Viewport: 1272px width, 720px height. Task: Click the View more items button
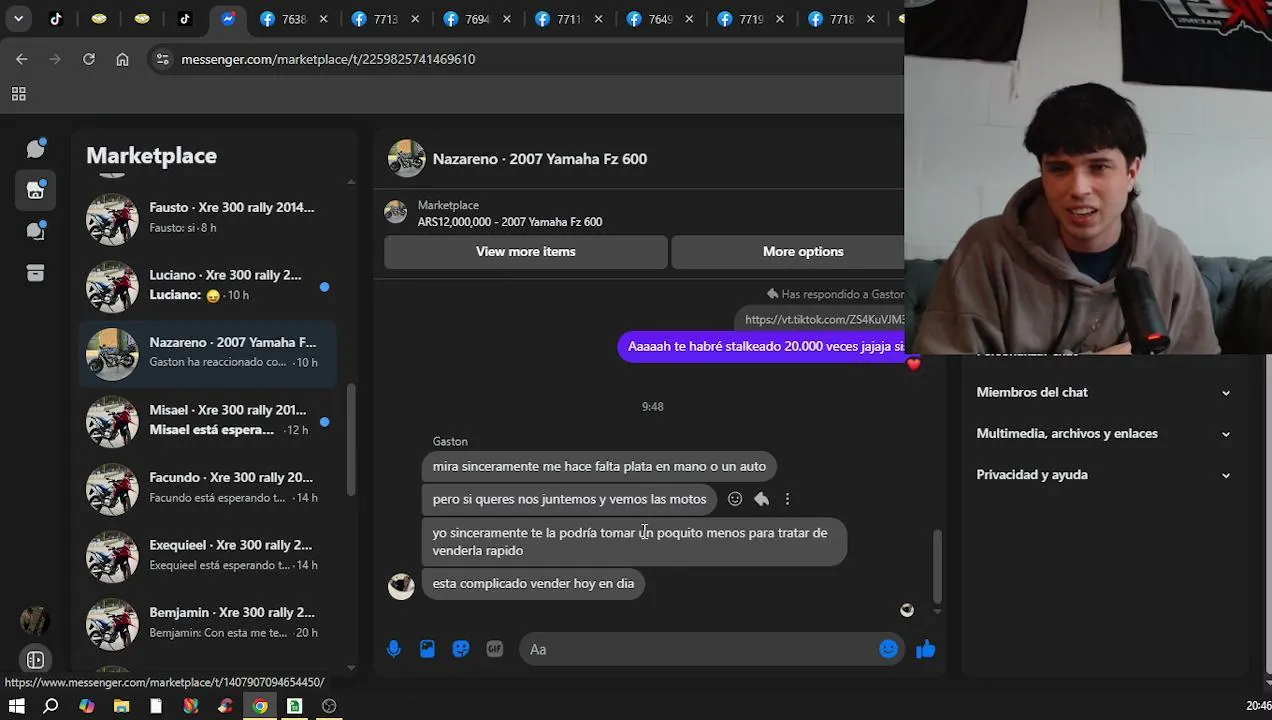click(x=526, y=252)
